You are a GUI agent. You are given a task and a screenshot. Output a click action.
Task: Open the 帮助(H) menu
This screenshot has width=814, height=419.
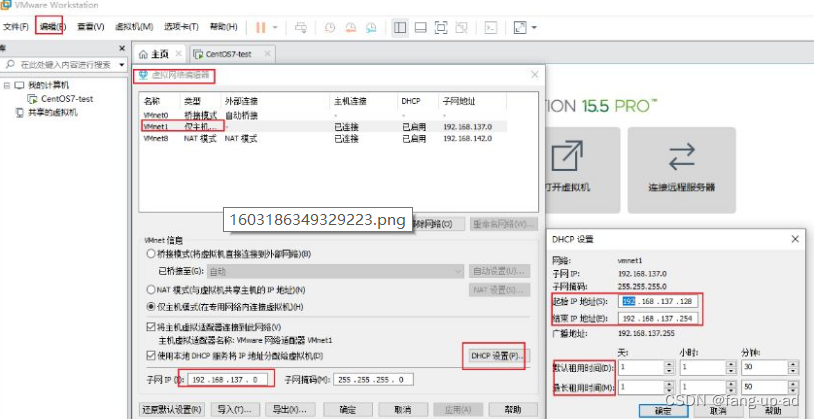click(223, 27)
